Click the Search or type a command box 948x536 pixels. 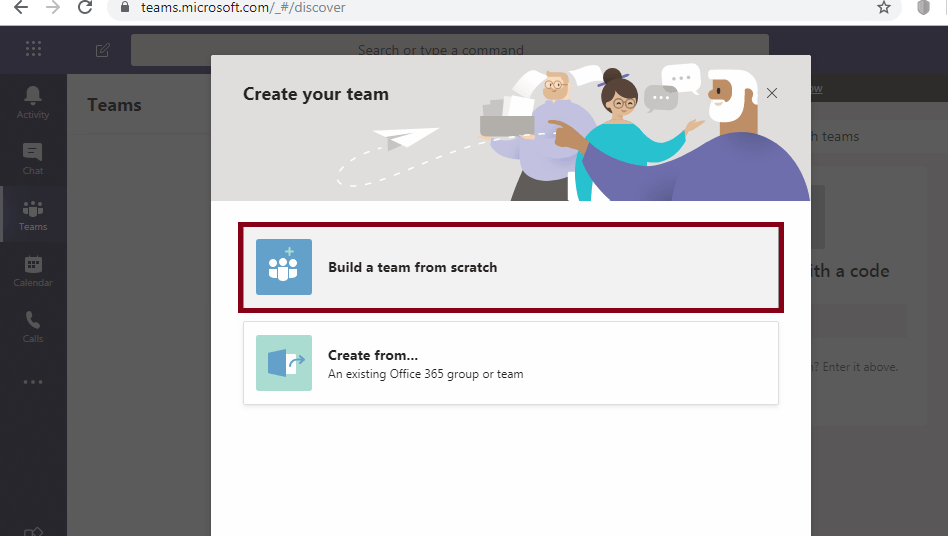coord(450,50)
